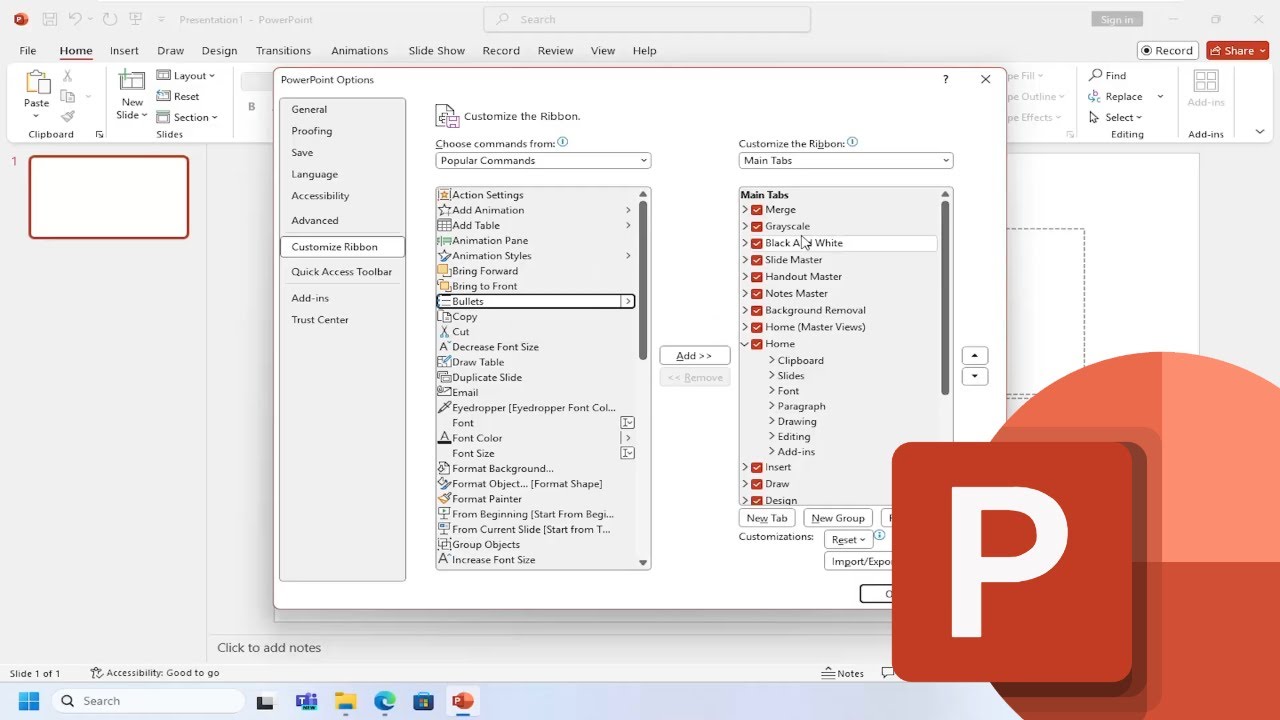Toggle the Slide Master checkbox
This screenshot has height=720, width=1280.
[x=757, y=260]
